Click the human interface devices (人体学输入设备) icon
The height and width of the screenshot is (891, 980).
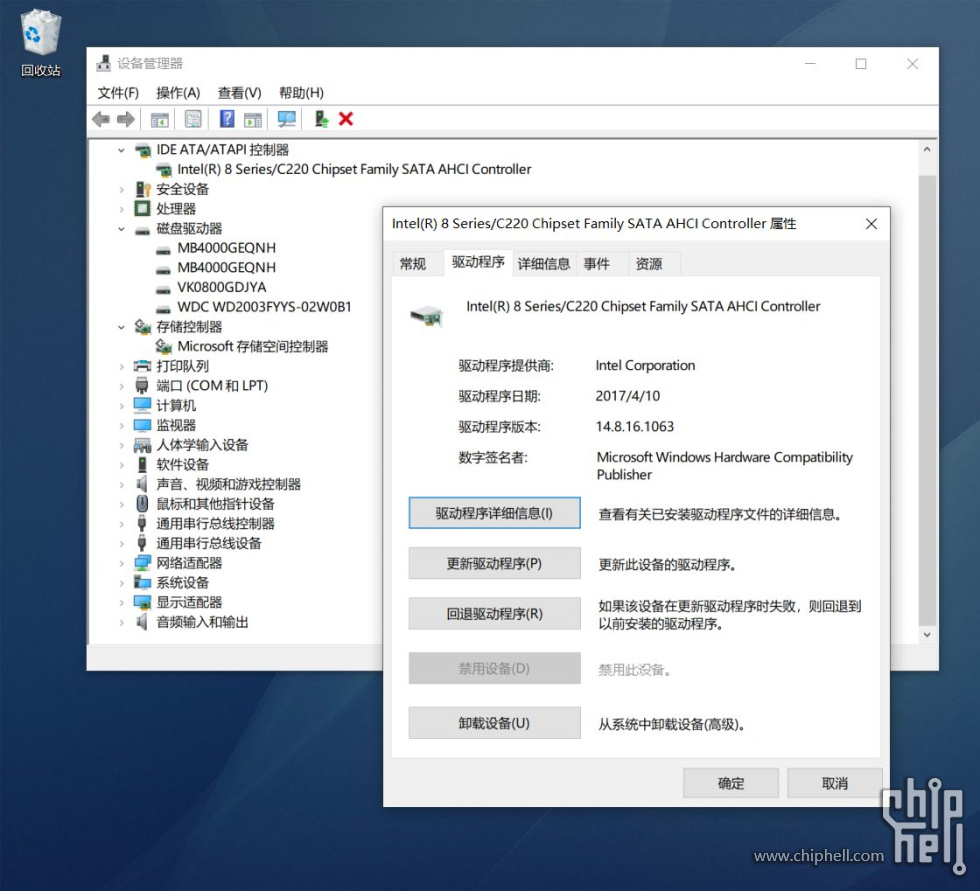tap(142, 445)
